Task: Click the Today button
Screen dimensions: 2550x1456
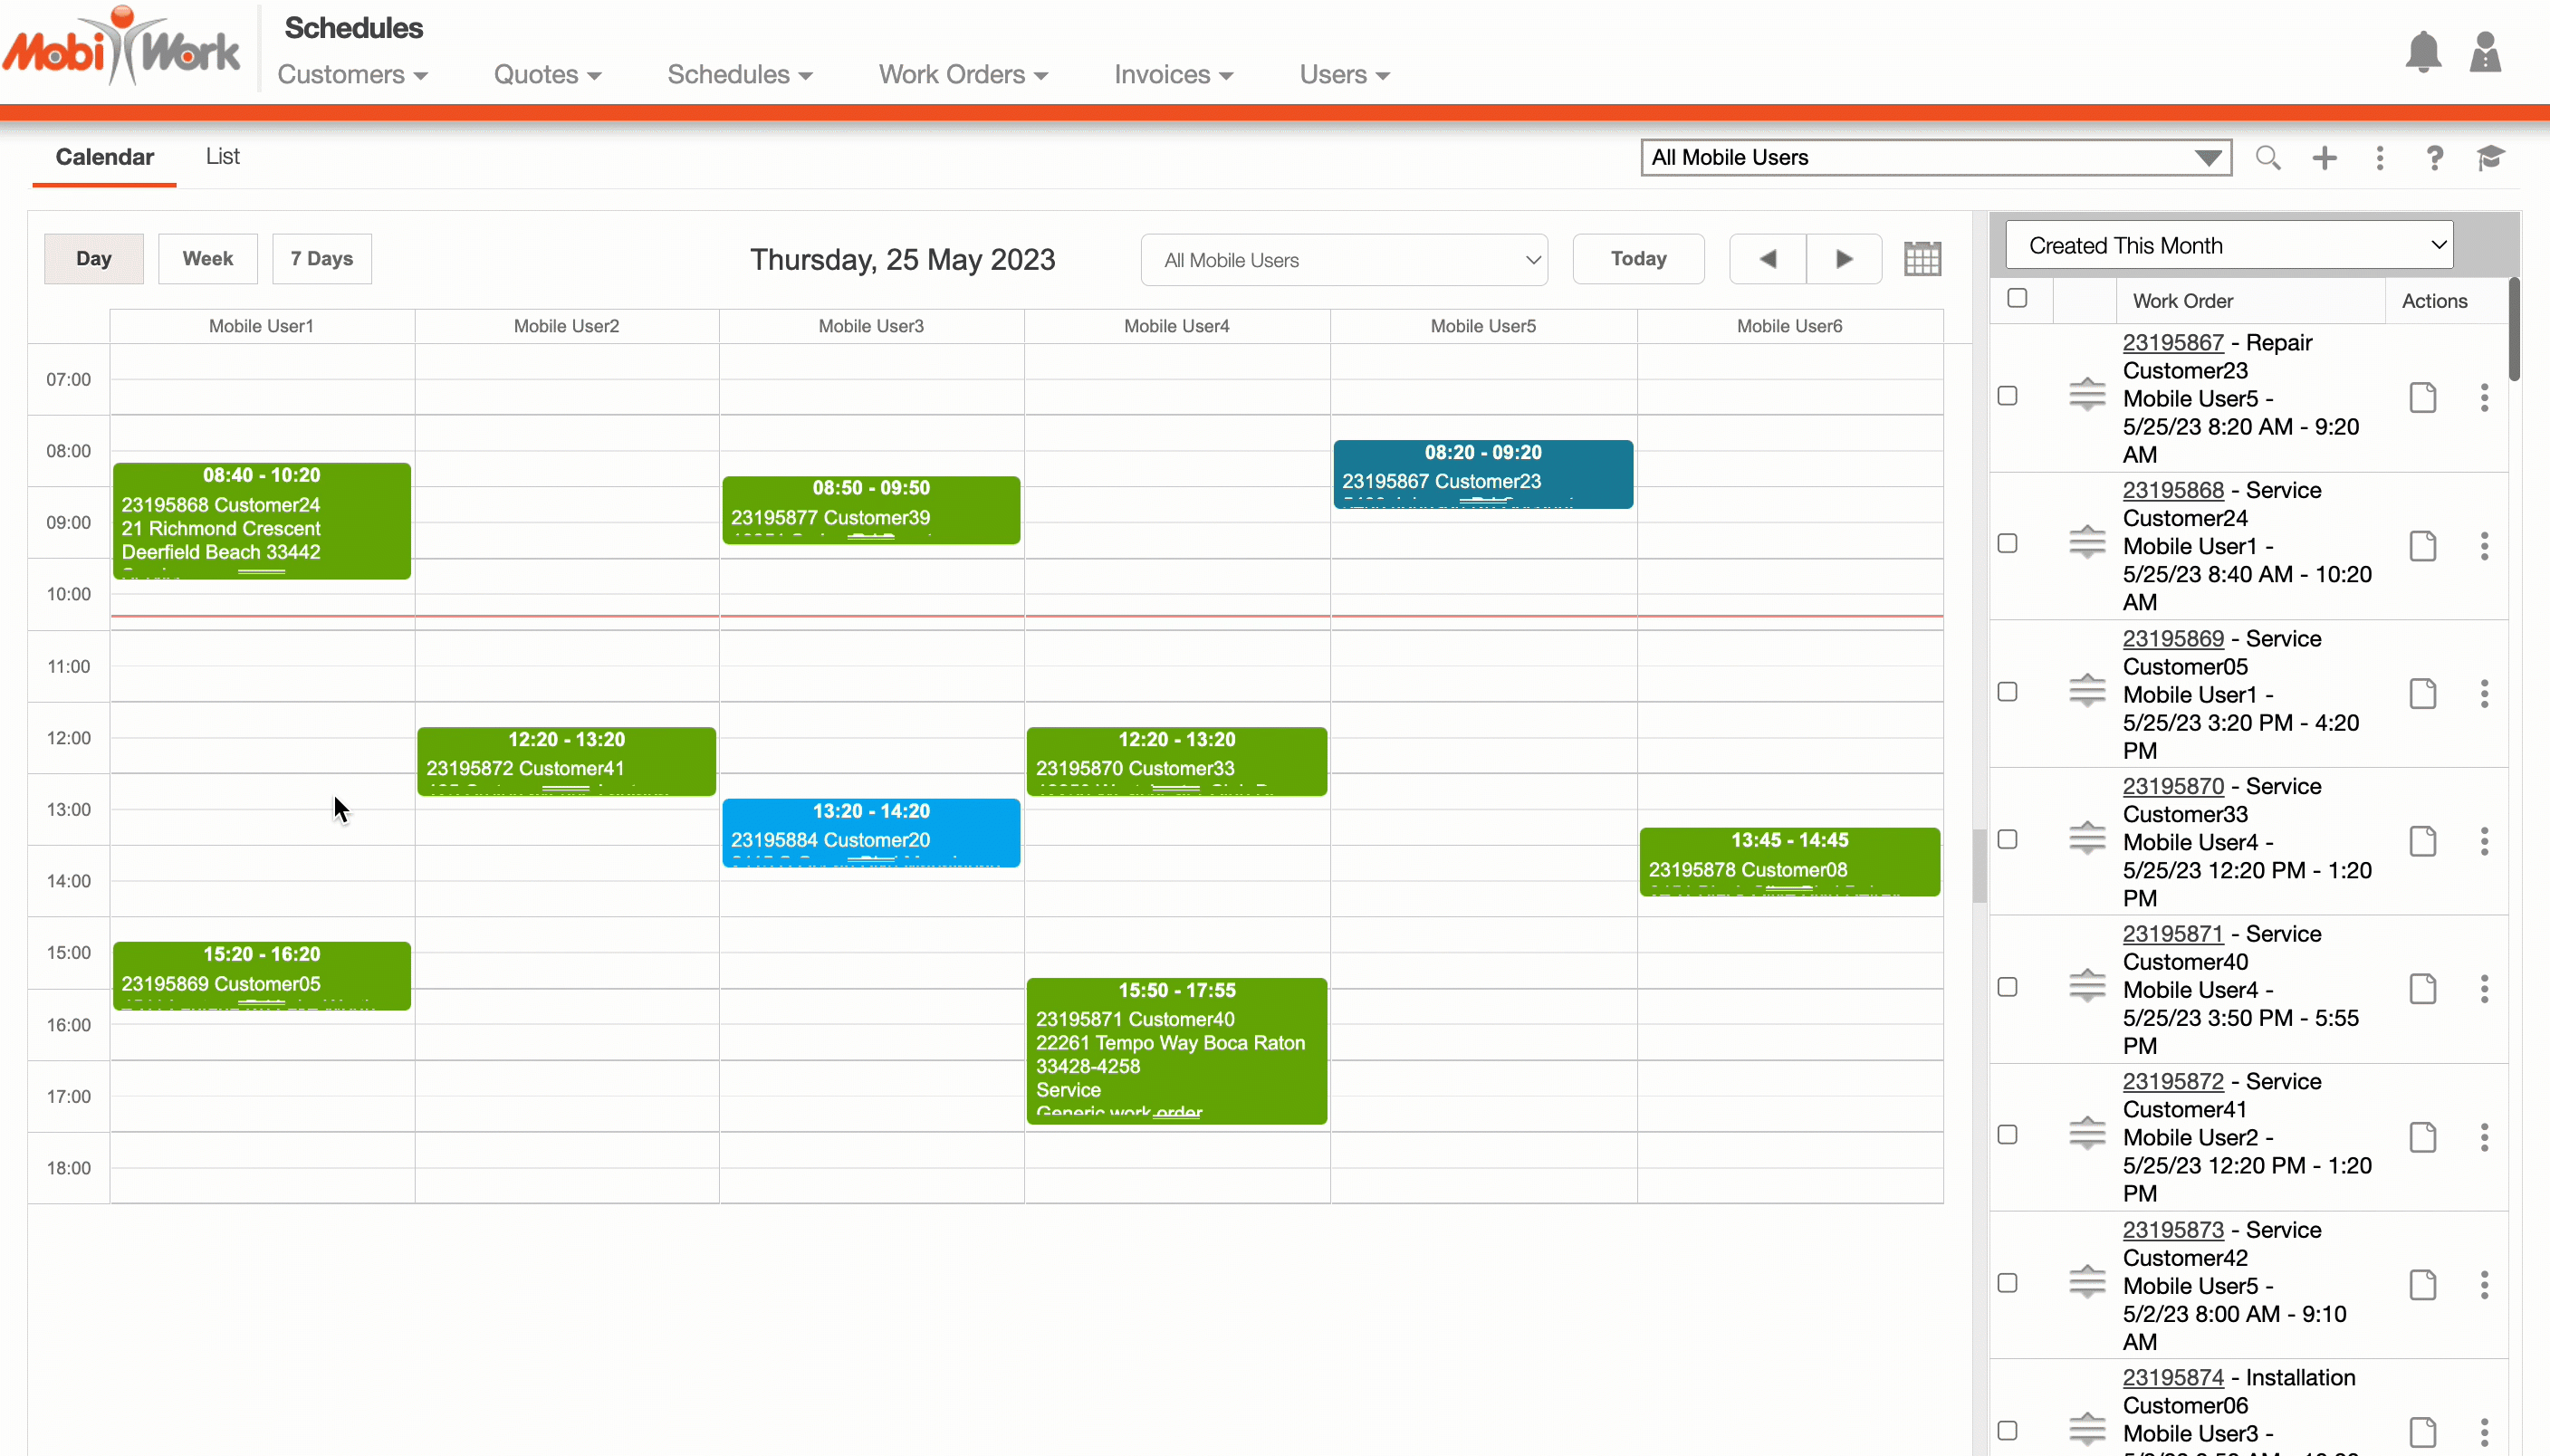Action: (x=1637, y=259)
